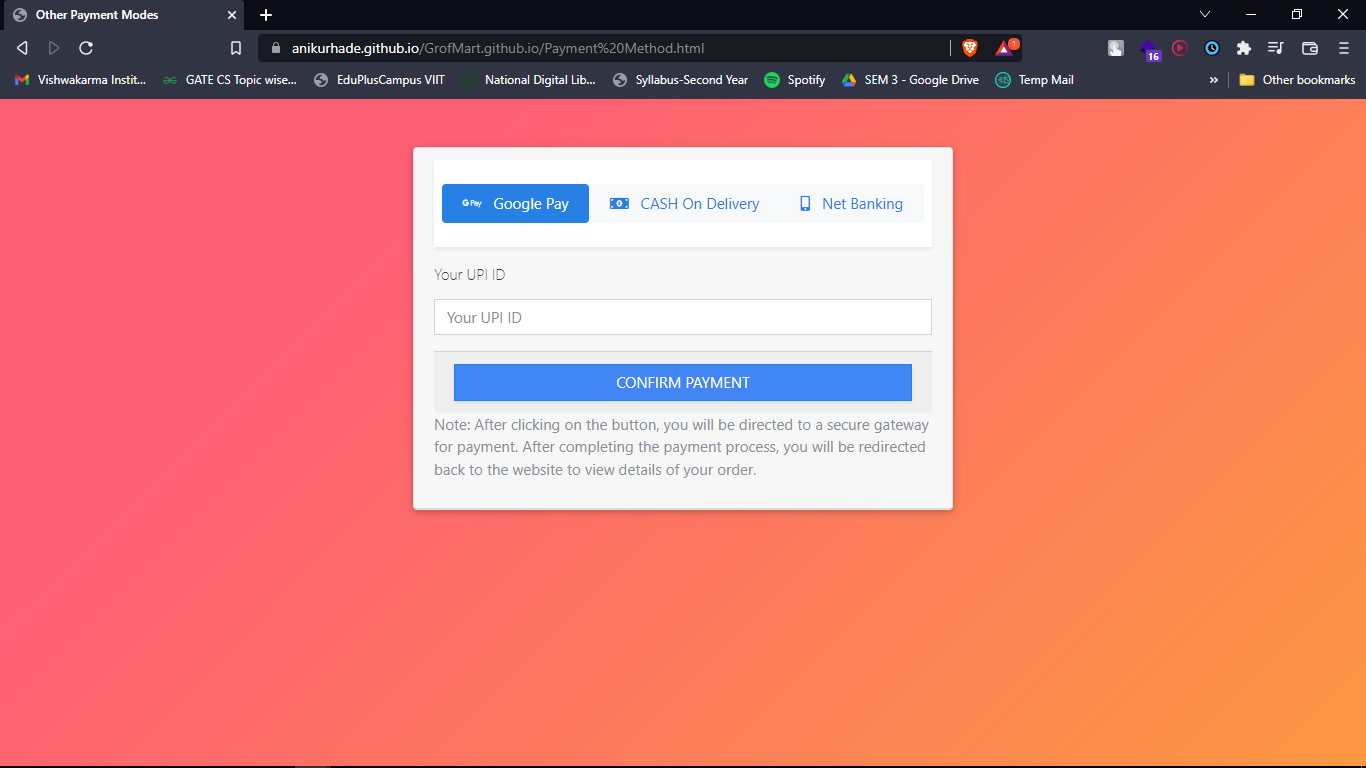Select the Other Payment Modes browser tab
The height and width of the screenshot is (768, 1366).
(125, 15)
